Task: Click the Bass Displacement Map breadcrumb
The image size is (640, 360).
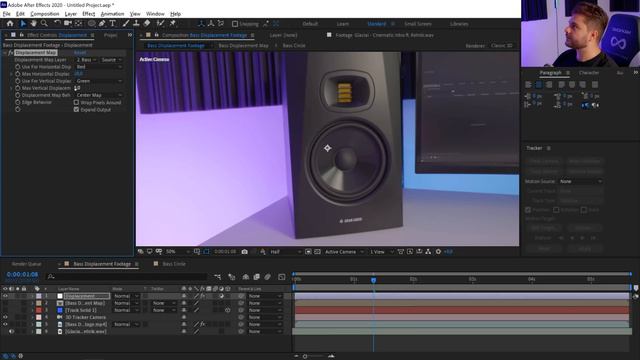Action: [x=243, y=46]
